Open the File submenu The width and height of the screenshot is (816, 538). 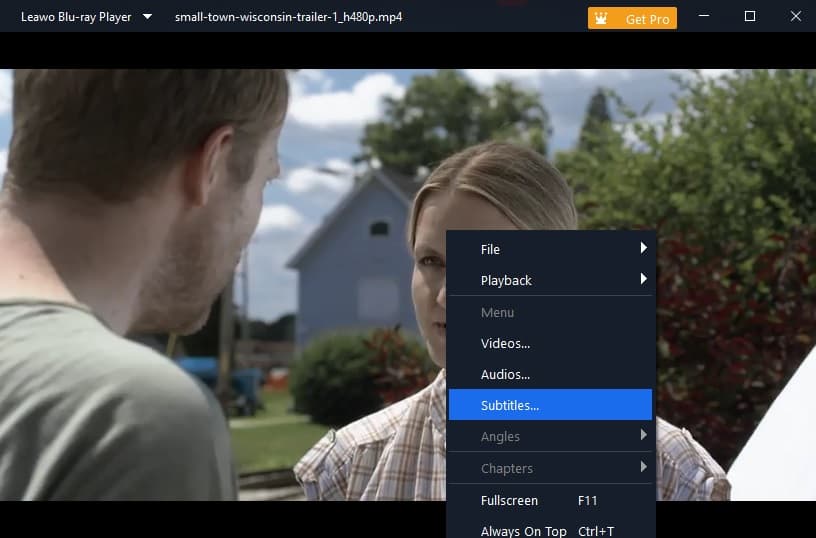coord(550,249)
